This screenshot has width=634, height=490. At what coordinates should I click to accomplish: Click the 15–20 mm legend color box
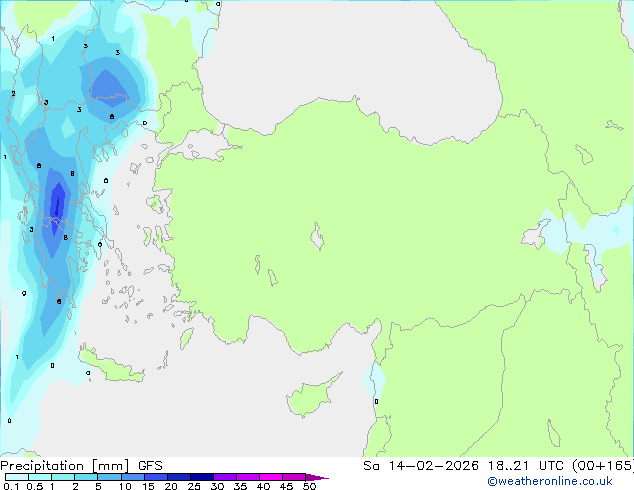155,477
